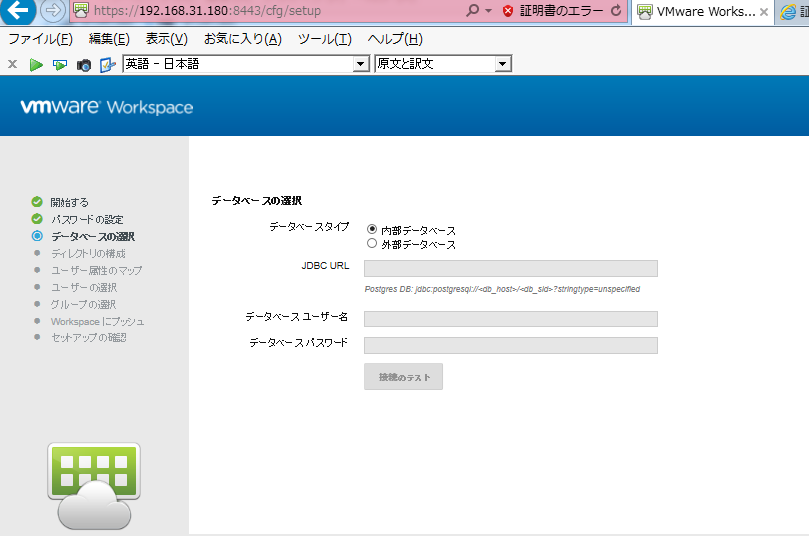Open the お気に入り(A) menu
This screenshot has height=536, width=809.
[242, 39]
